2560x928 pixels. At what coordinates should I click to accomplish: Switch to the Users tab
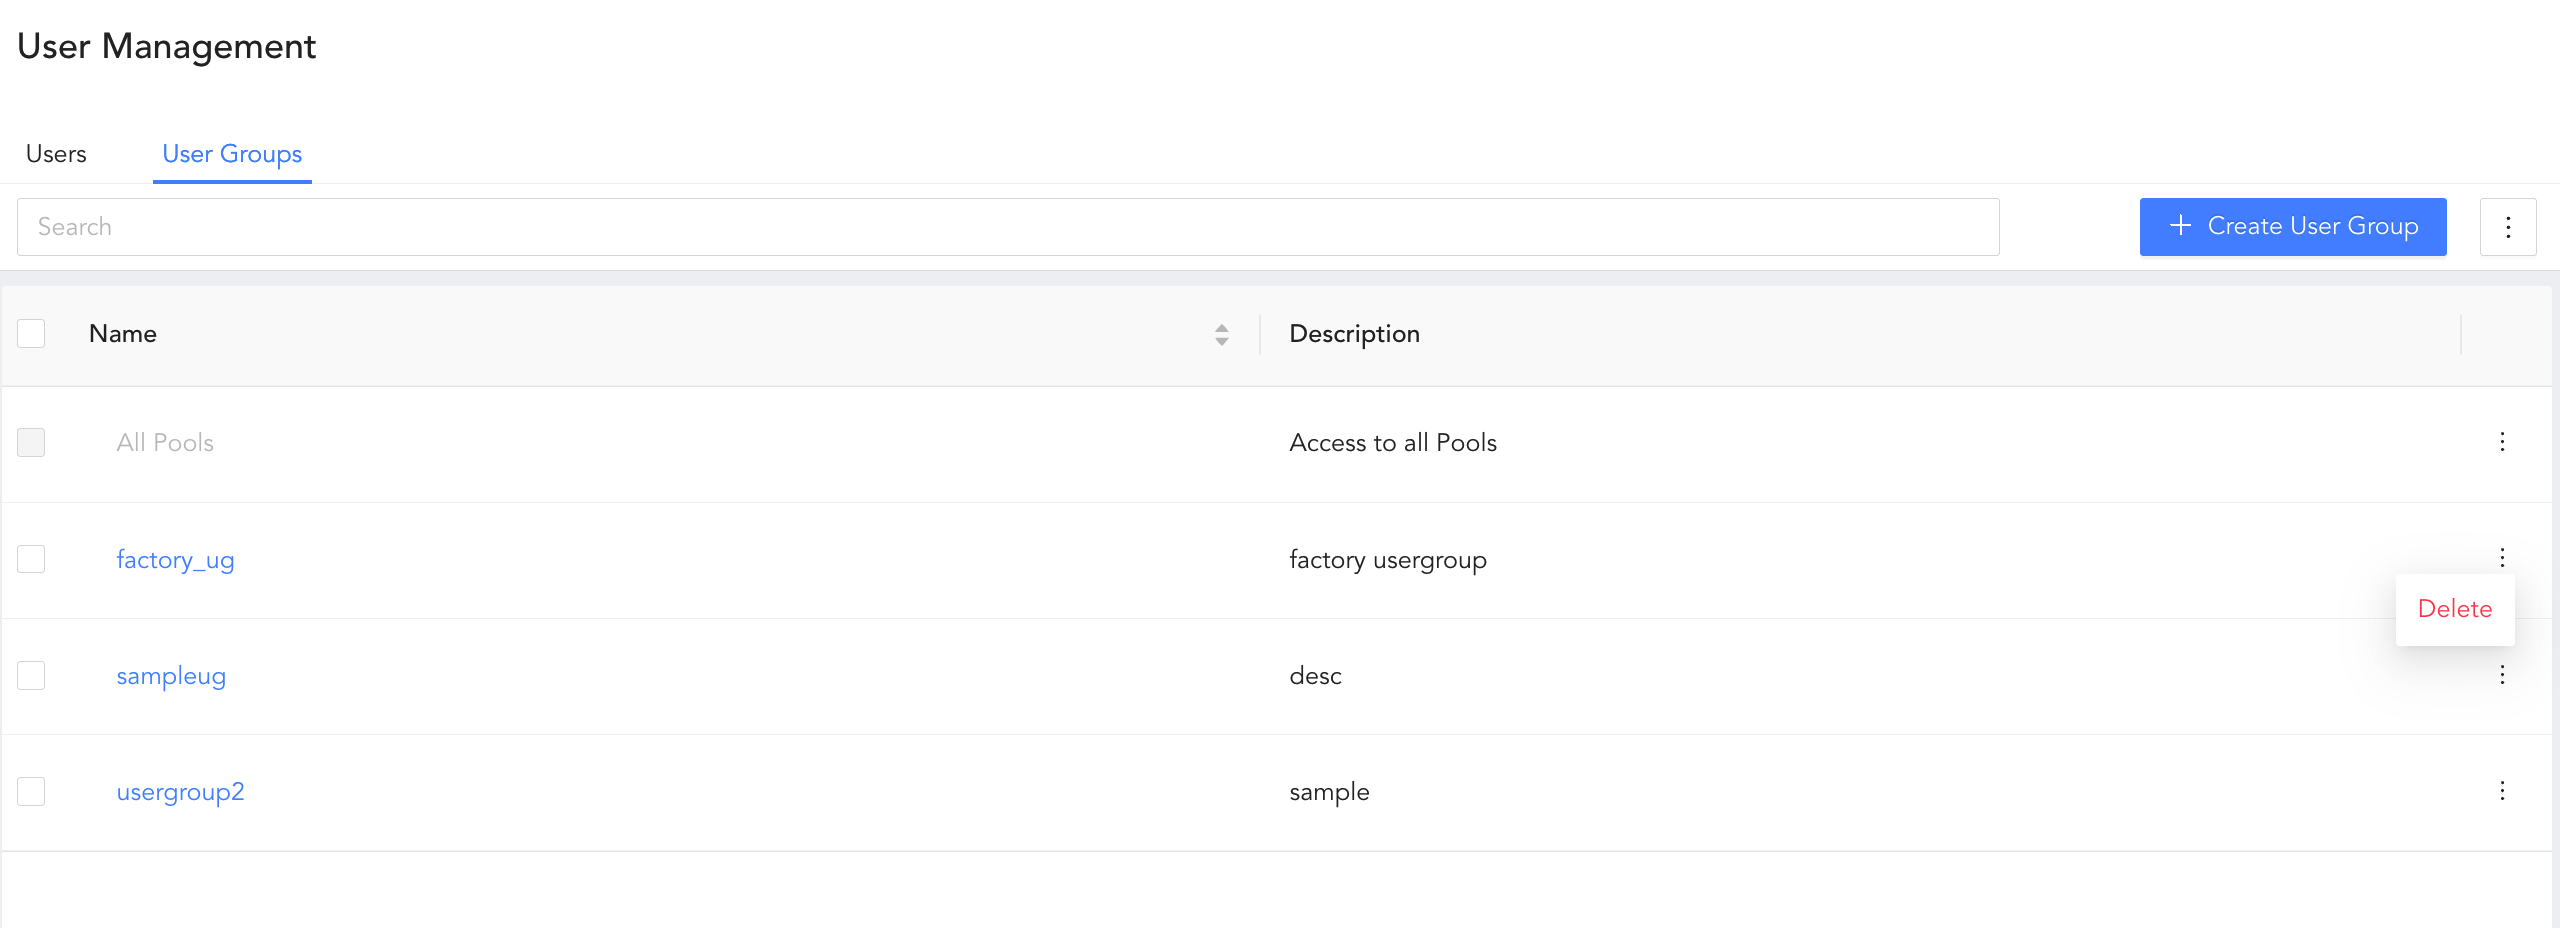pyautogui.click(x=56, y=154)
